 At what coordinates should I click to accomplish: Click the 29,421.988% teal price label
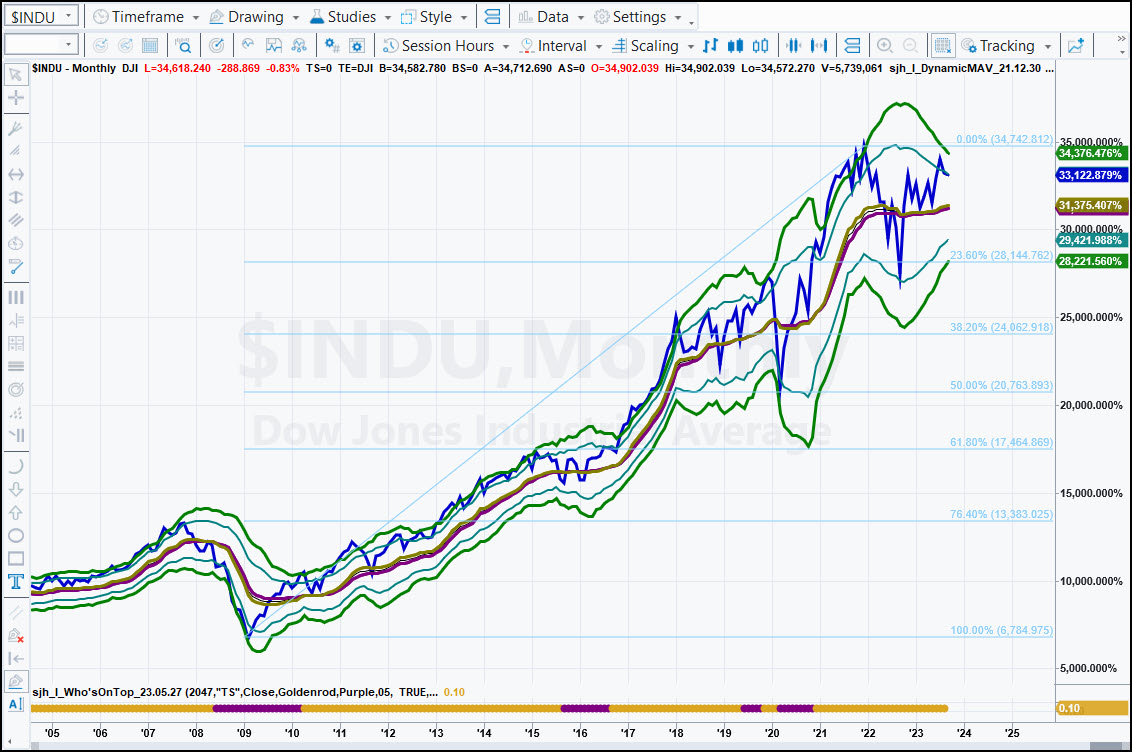click(x=1091, y=240)
